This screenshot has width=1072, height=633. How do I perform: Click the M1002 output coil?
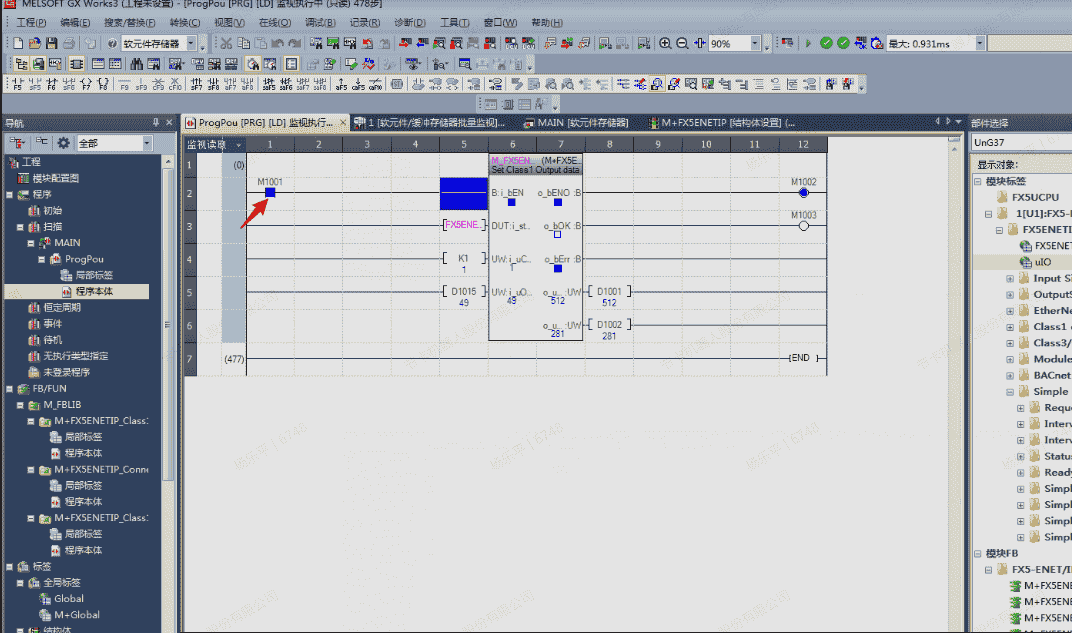click(x=803, y=192)
